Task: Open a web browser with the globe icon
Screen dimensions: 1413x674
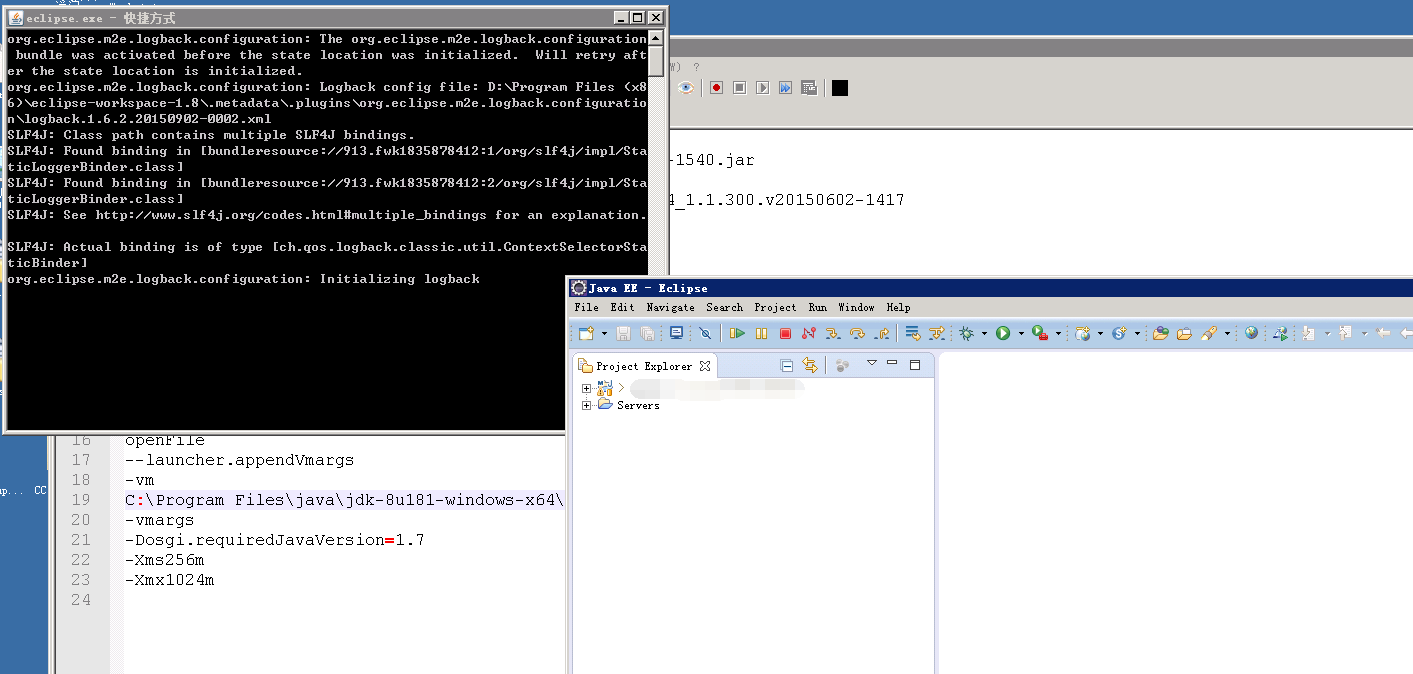Action: pos(1251,333)
